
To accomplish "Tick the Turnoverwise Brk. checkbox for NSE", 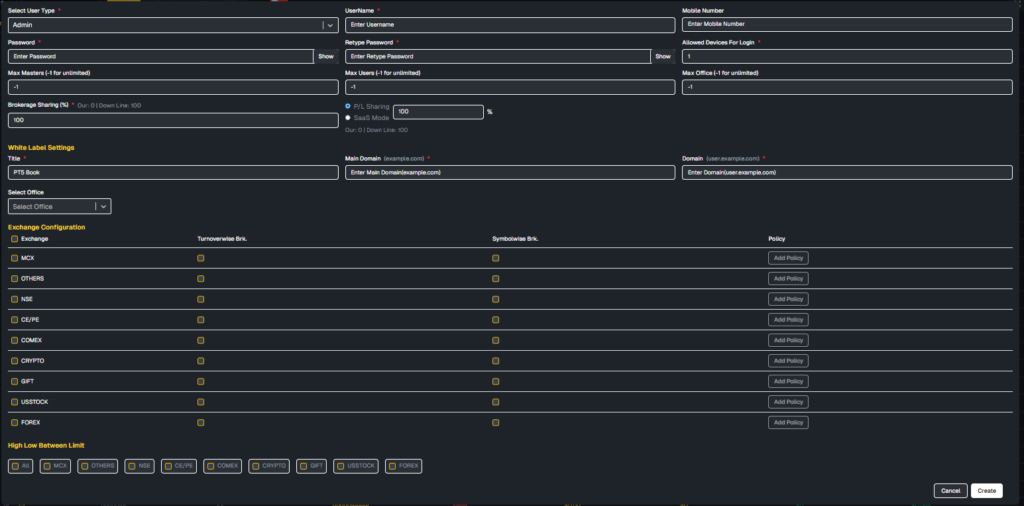I will tap(201, 299).
